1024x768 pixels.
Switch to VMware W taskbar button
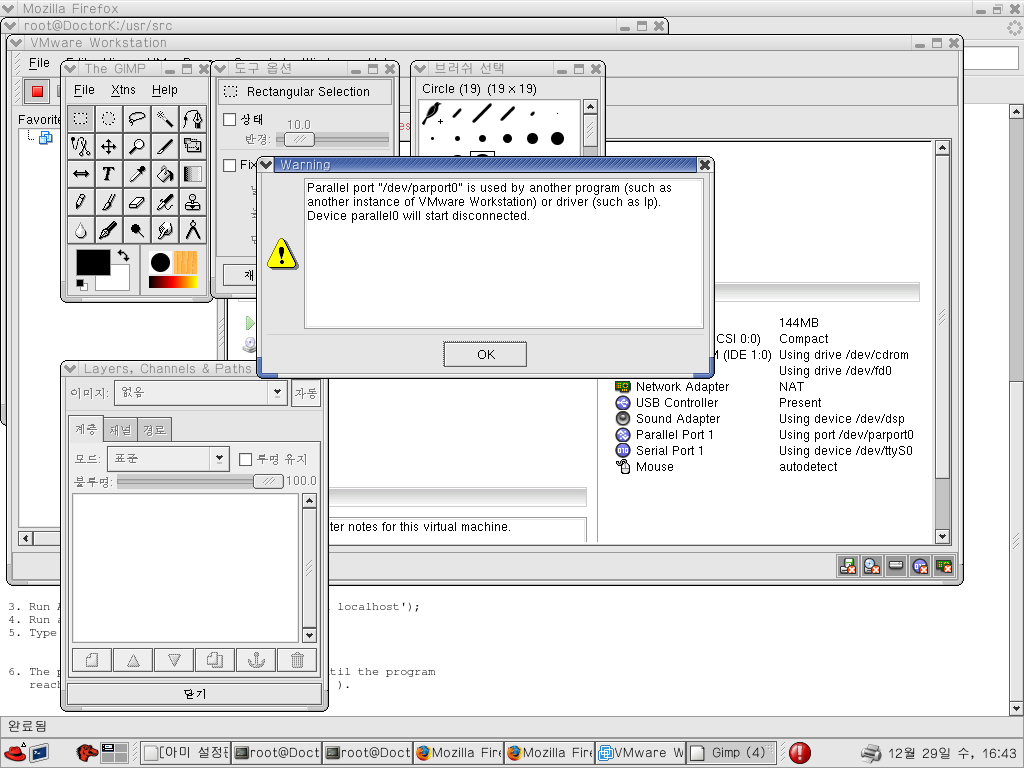pyautogui.click(x=641, y=753)
